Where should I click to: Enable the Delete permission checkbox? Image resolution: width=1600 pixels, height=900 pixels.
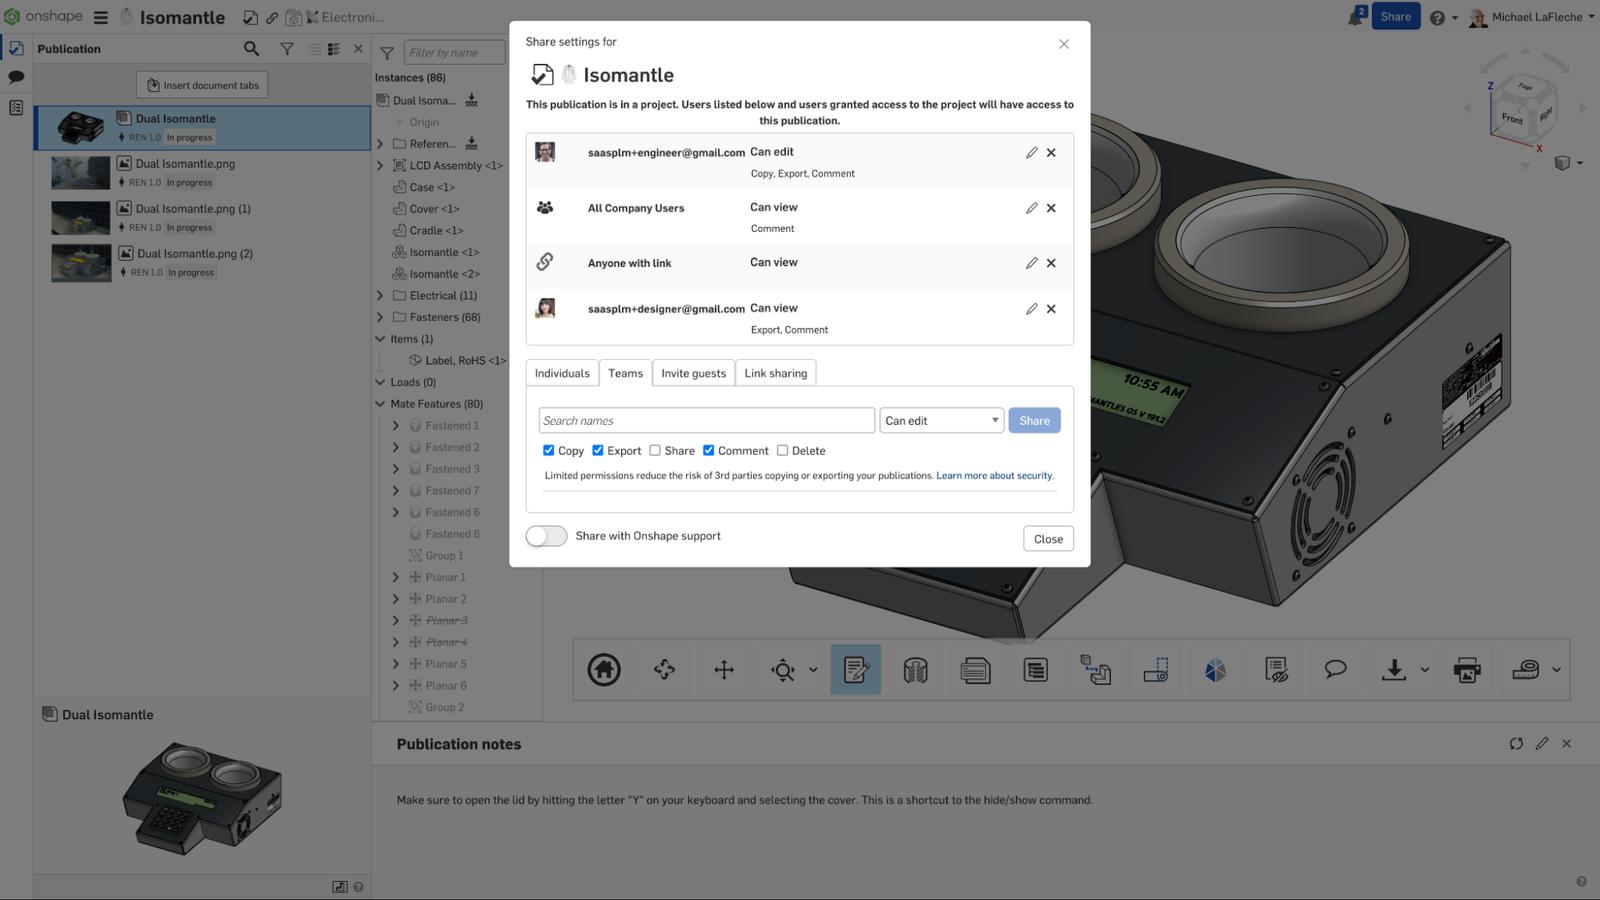(782, 450)
